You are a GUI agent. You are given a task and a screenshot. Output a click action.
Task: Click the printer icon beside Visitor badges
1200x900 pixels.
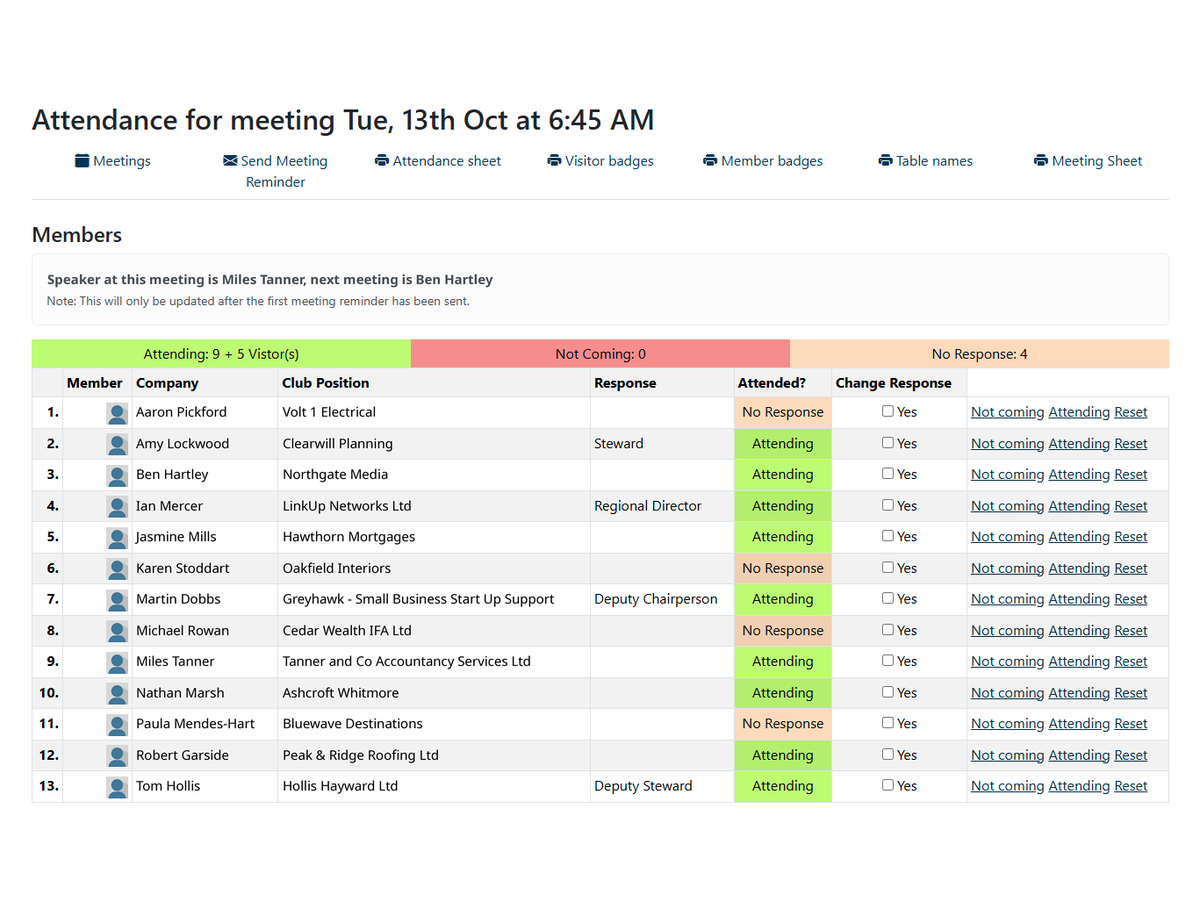coord(554,161)
